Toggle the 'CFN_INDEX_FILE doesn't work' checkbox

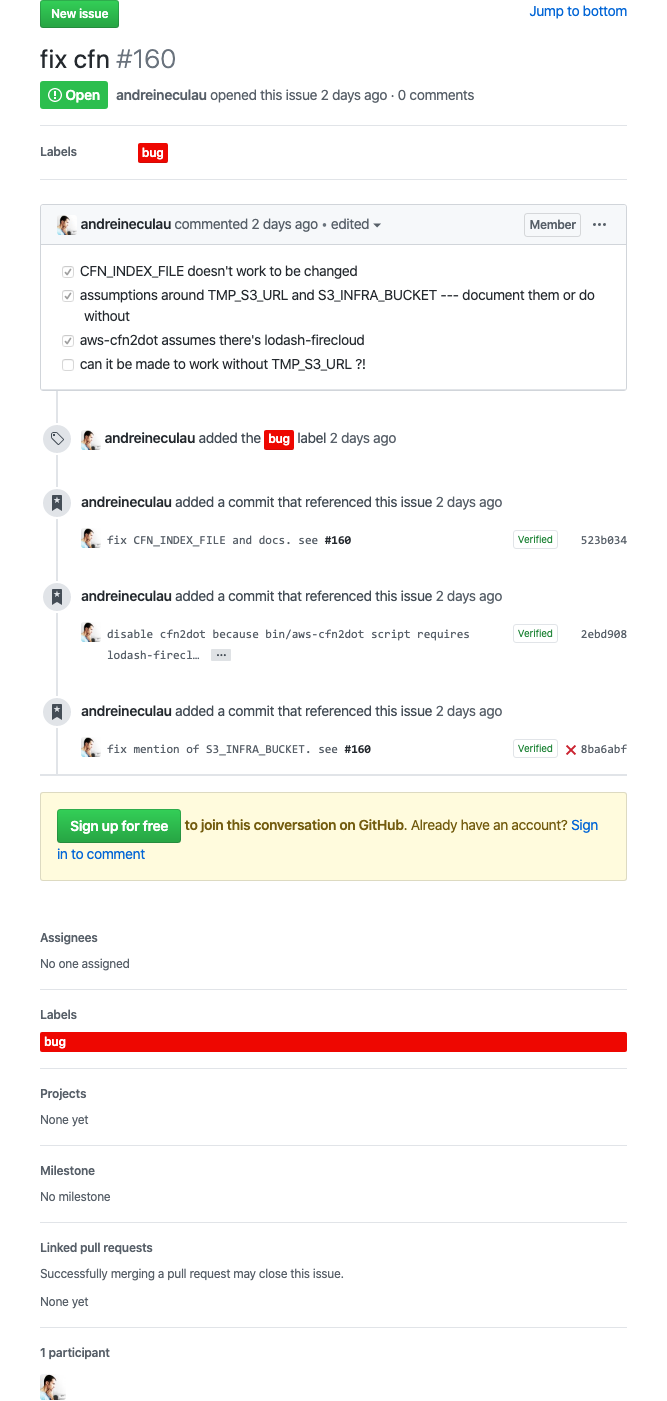[68, 271]
